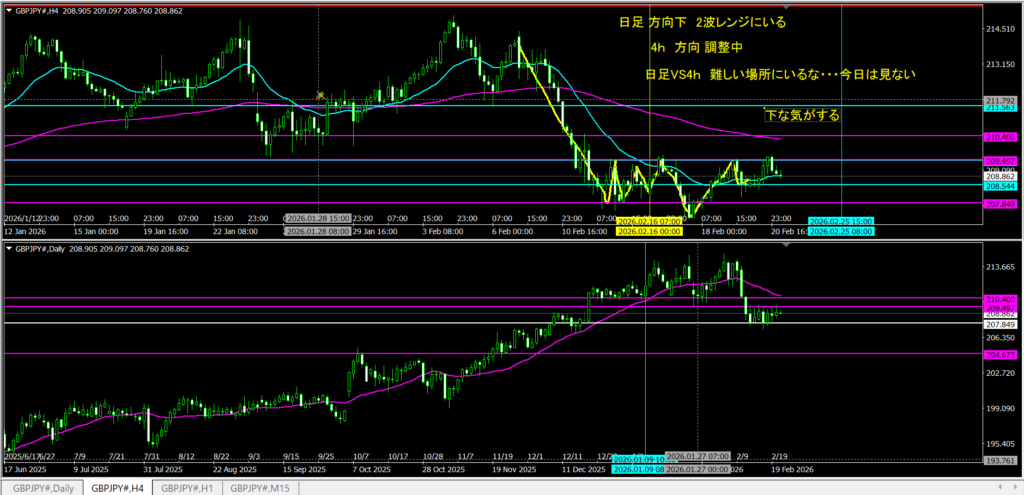Click the 210.400 magenta price label
1024x495 pixels.
tap(1001, 136)
